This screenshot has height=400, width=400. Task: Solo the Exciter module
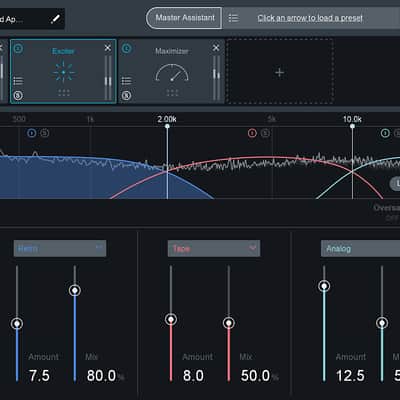[18, 96]
